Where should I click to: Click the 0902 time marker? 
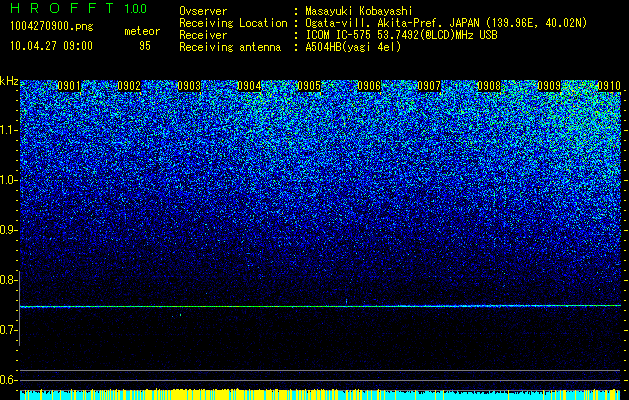point(129,86)
